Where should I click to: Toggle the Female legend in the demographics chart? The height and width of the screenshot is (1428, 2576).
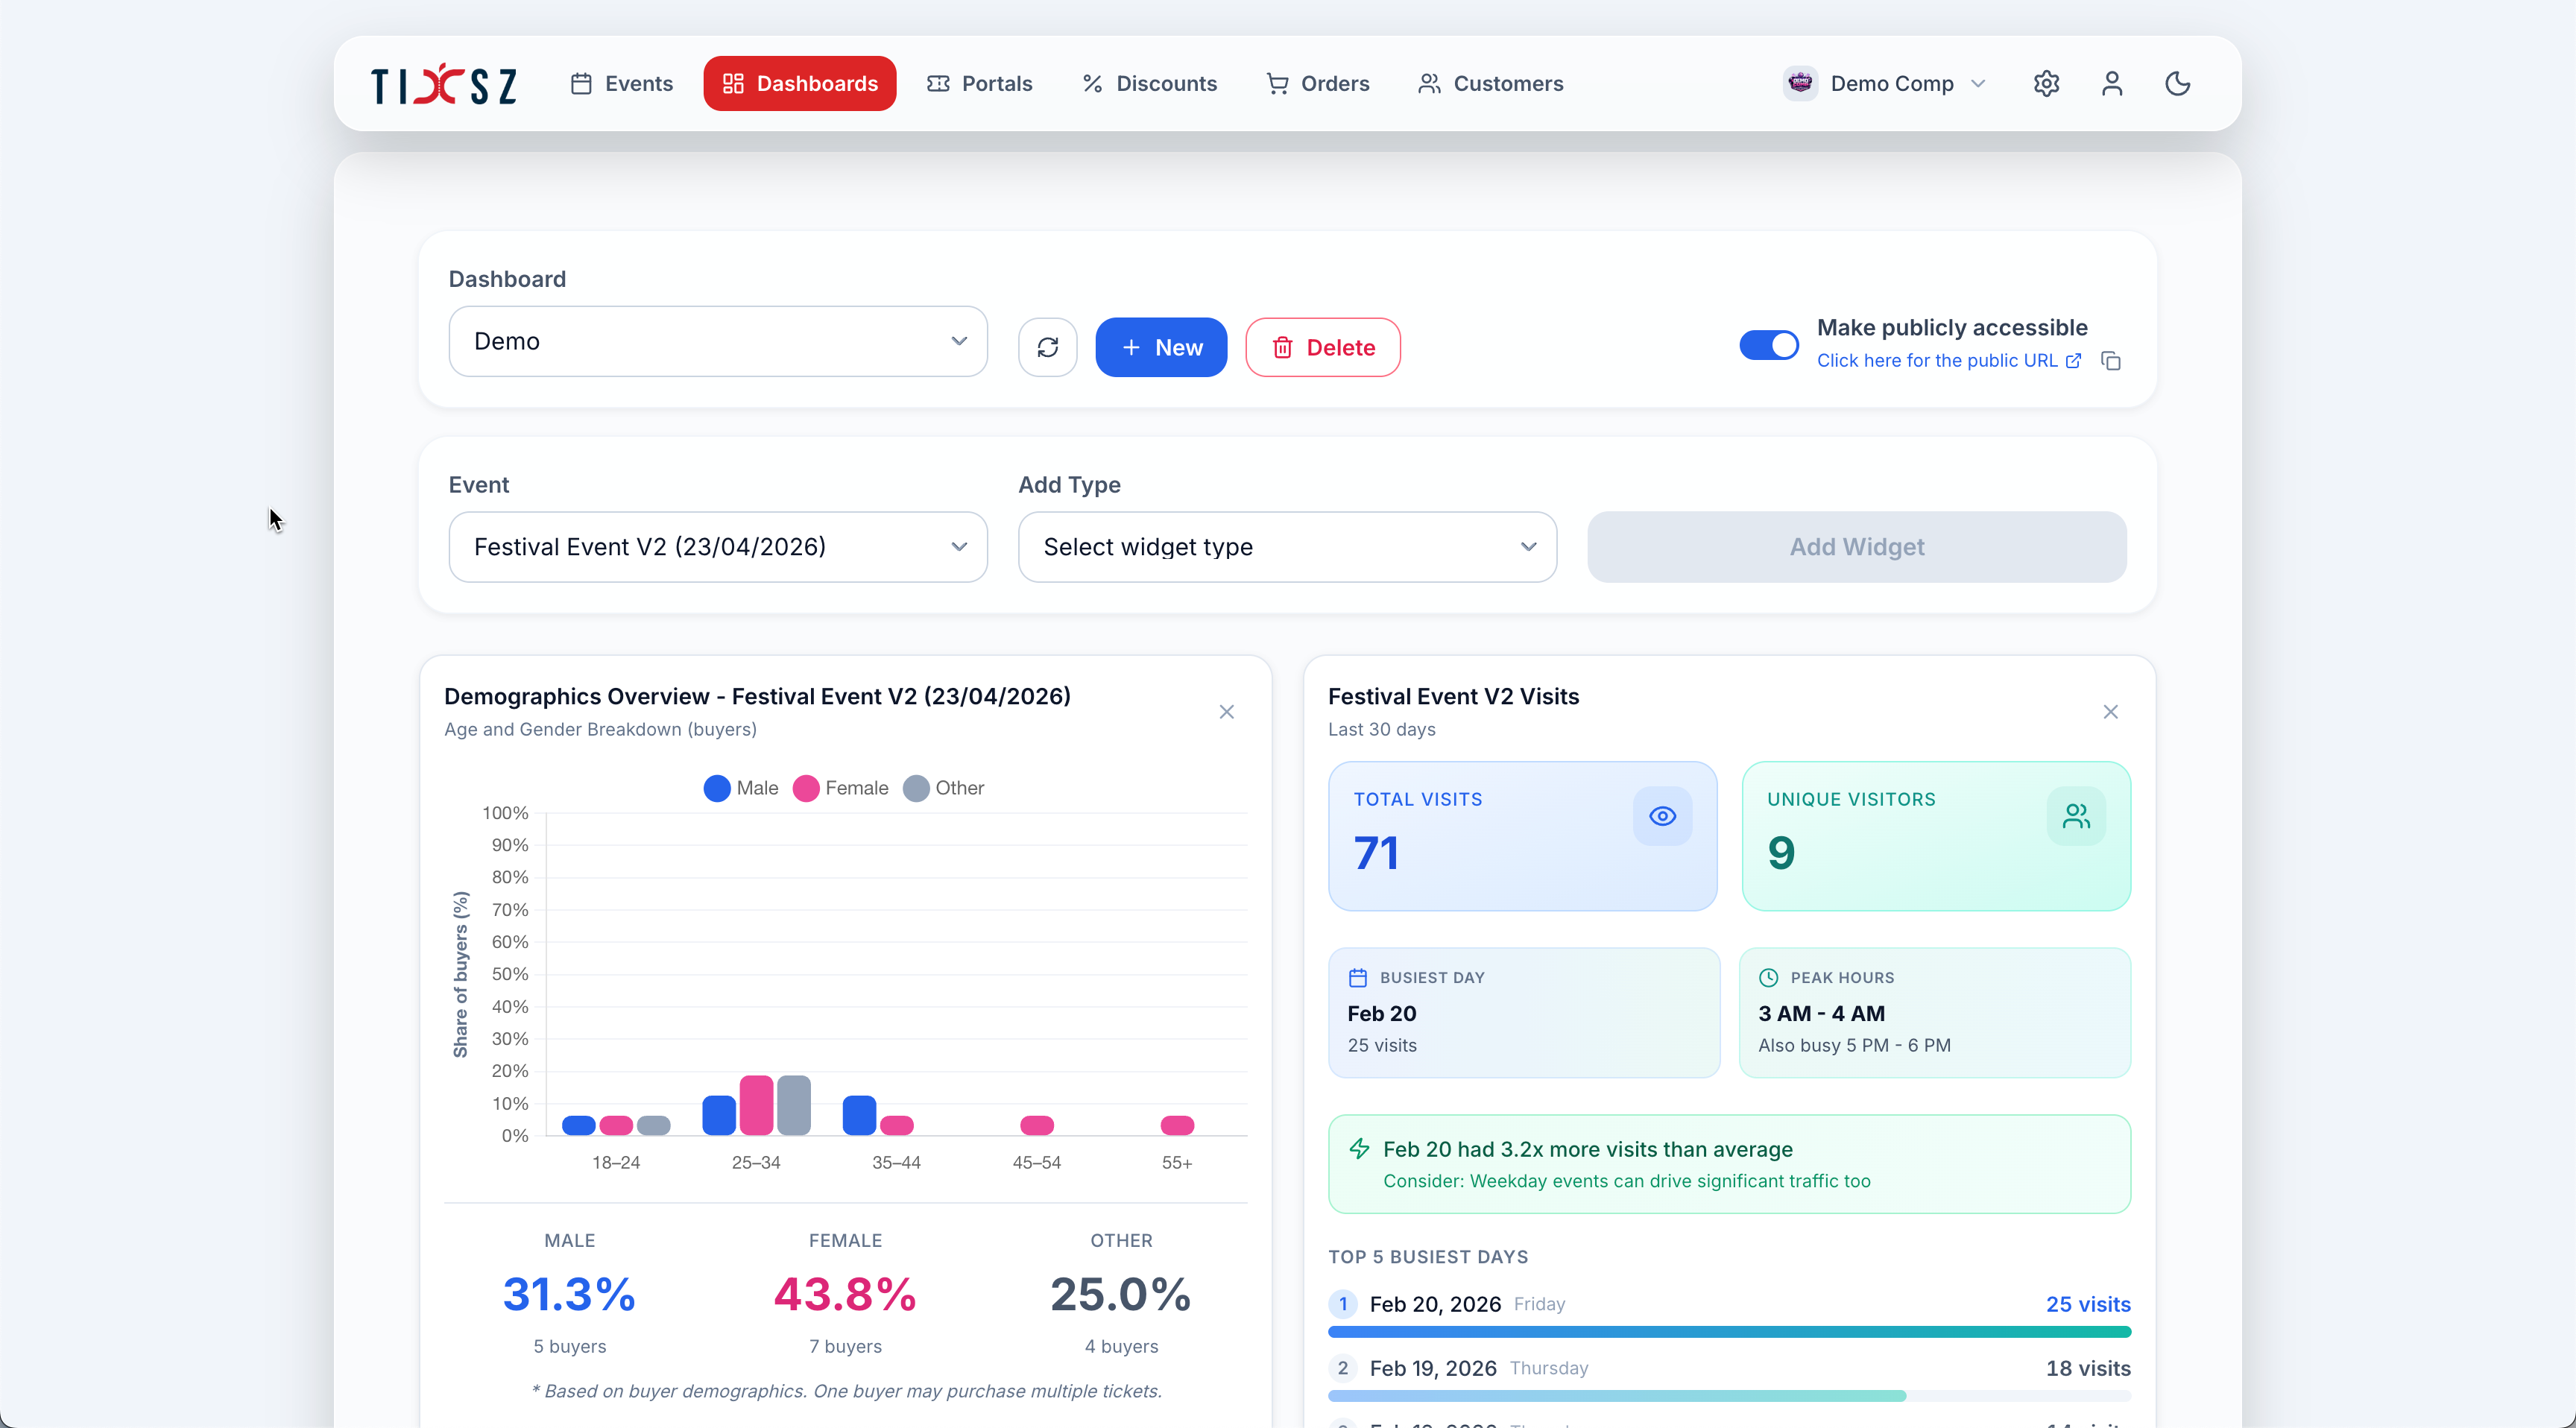point(841,788)
